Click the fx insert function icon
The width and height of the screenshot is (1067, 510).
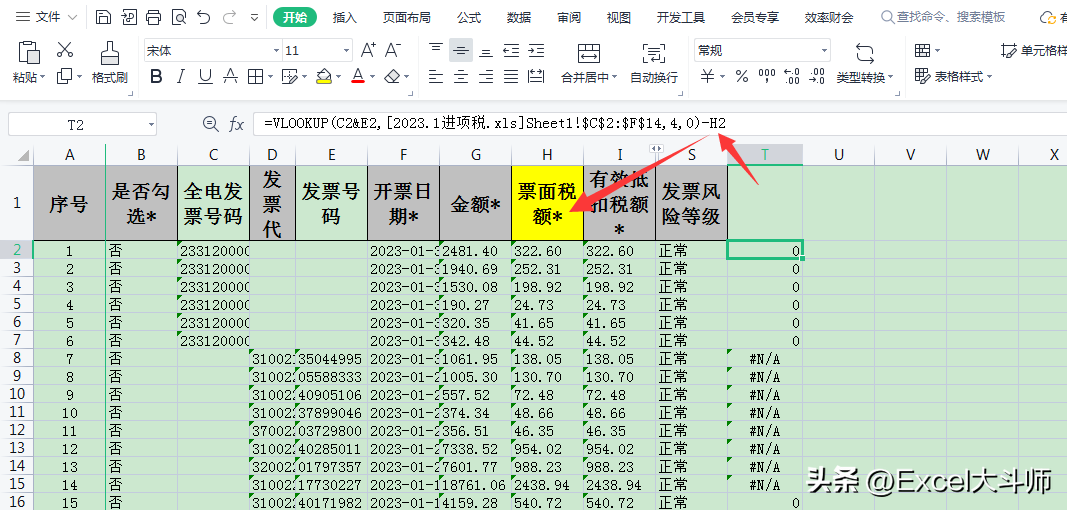(x=236, y=125)
